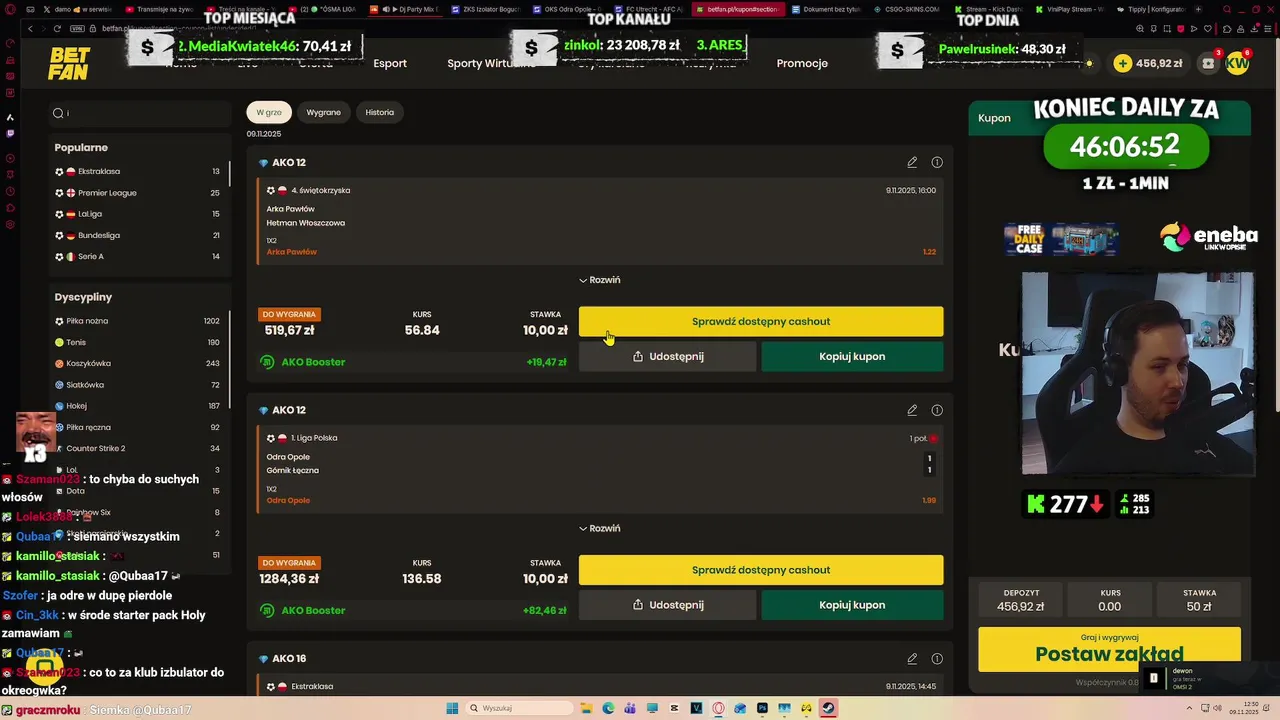Click edit pencil icon on Odra Opole coupon
The image size is (1280, 720).
[x=912, y=410]
